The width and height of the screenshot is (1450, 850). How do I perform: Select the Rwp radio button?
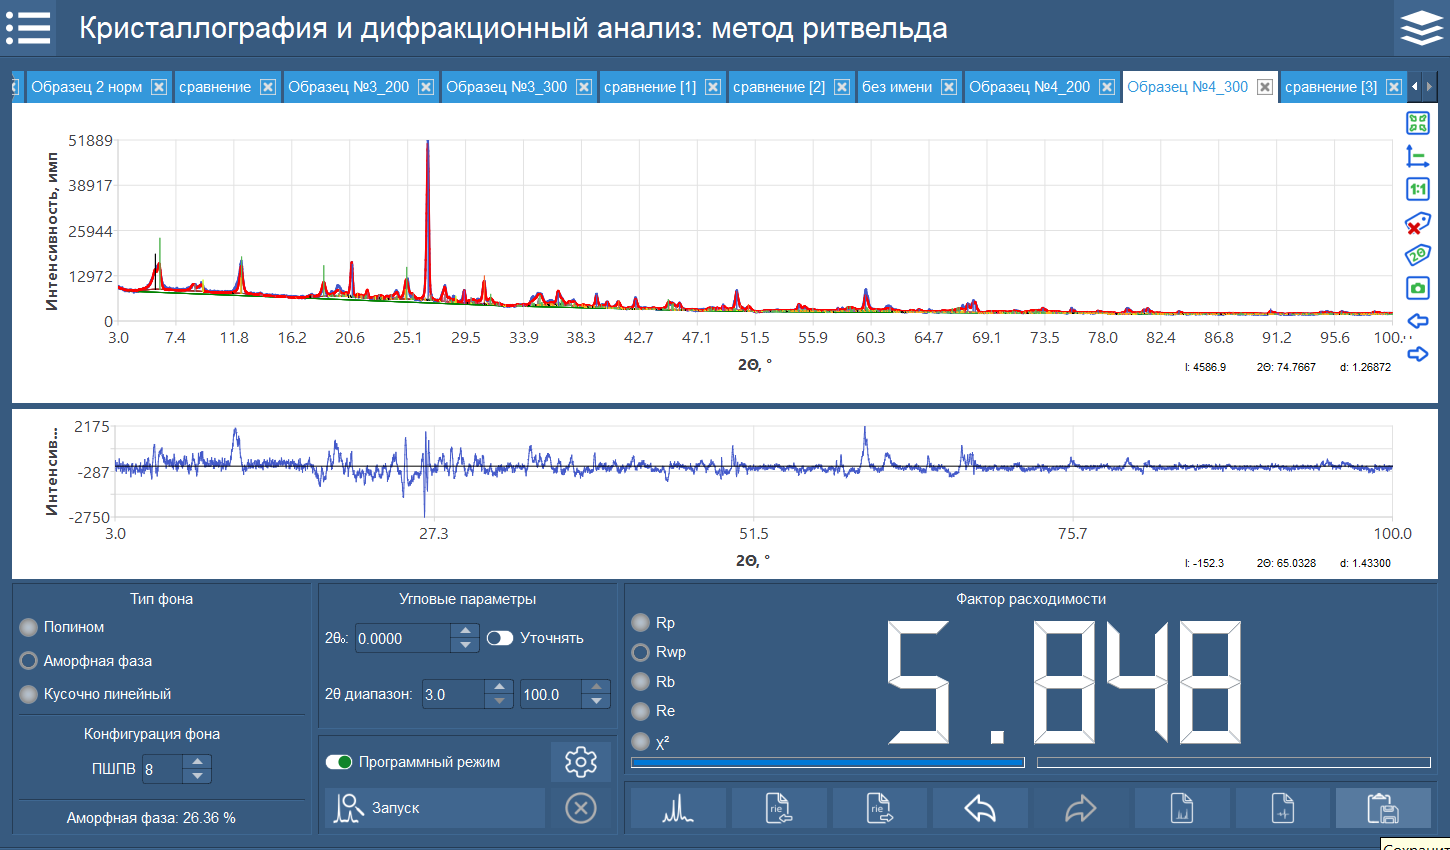pos(641,652)
